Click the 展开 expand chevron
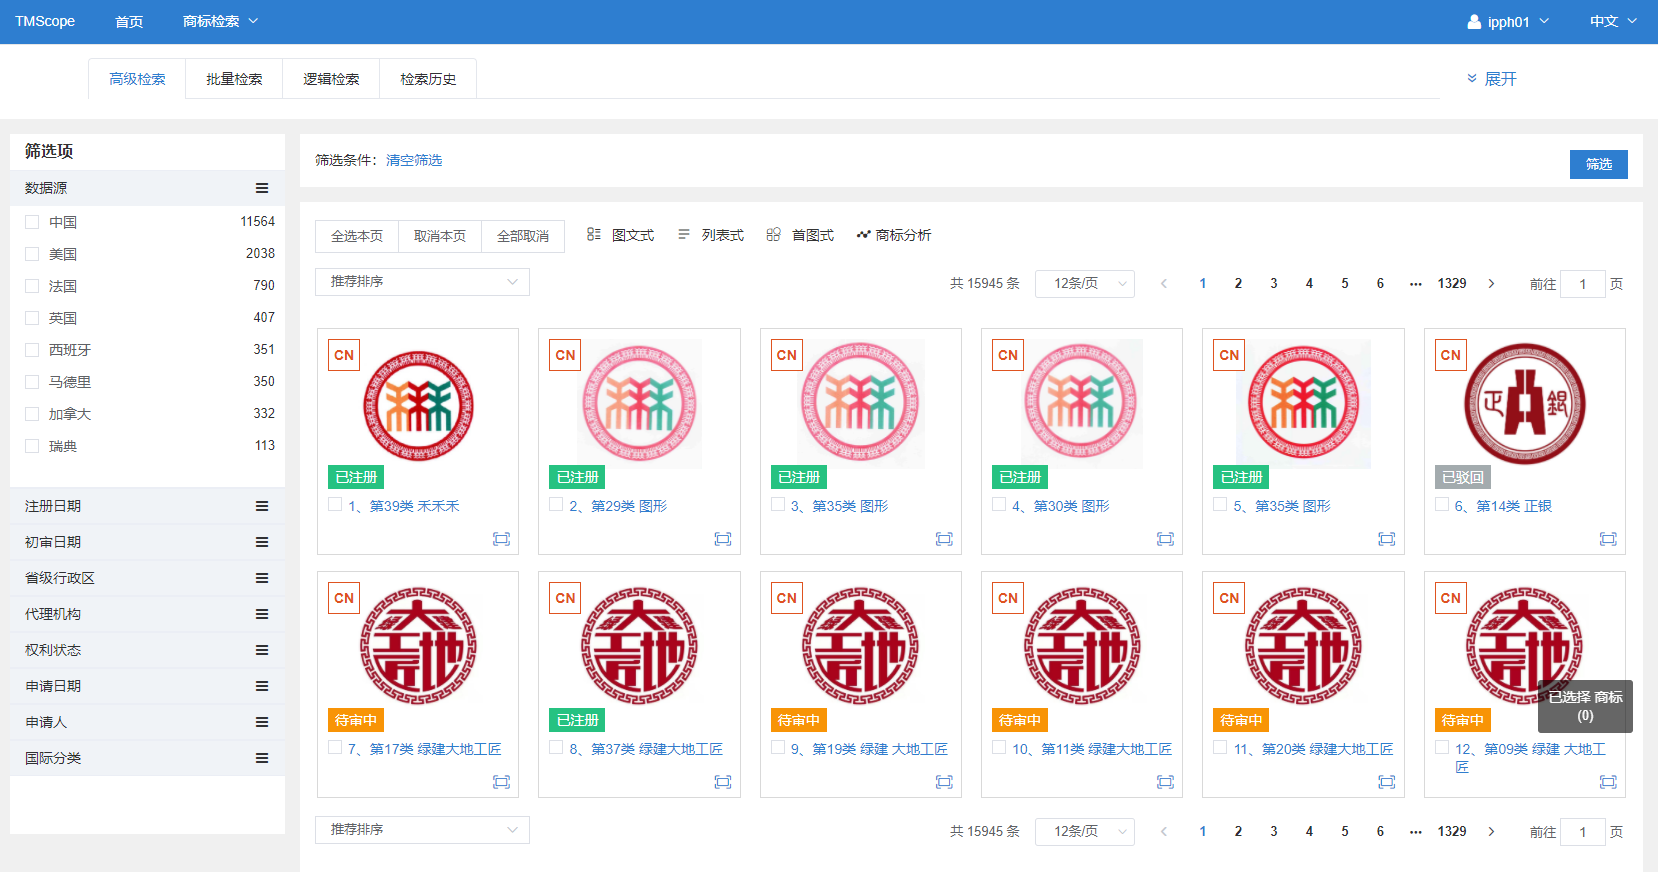This screenshot has height=872, width=1658. tap(1472, 78)
